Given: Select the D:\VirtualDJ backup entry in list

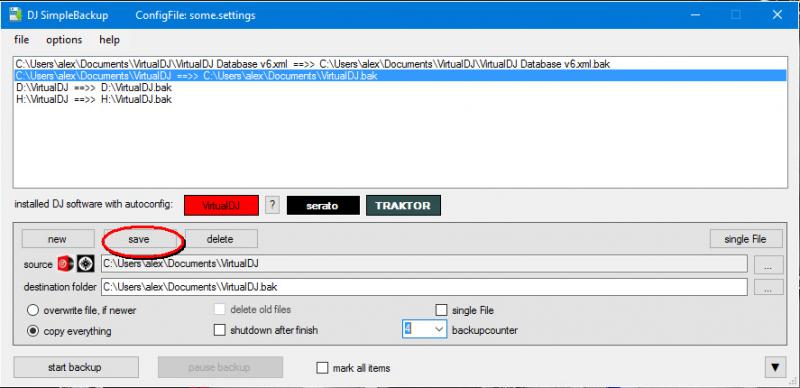Looking at the screenshot, I should (400, 87).
